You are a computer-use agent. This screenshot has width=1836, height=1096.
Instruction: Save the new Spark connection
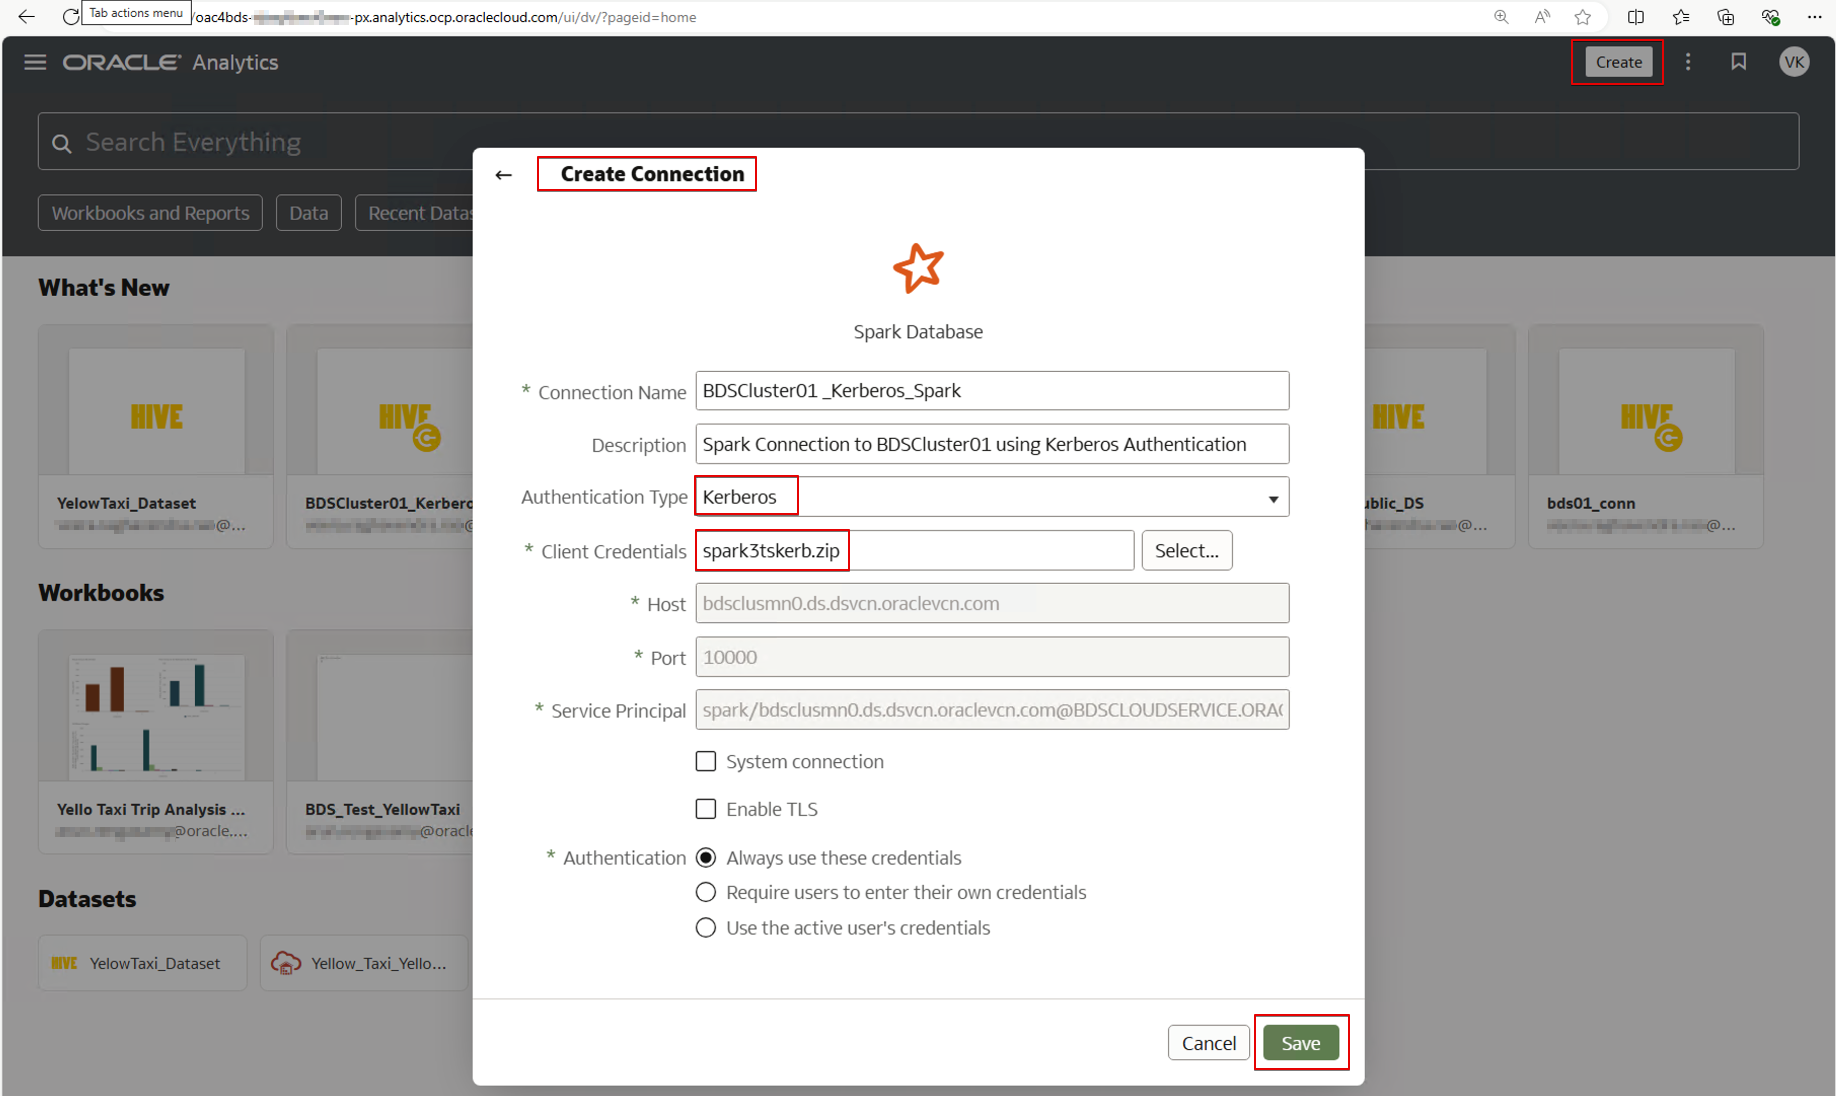tap(1301, 1043)
